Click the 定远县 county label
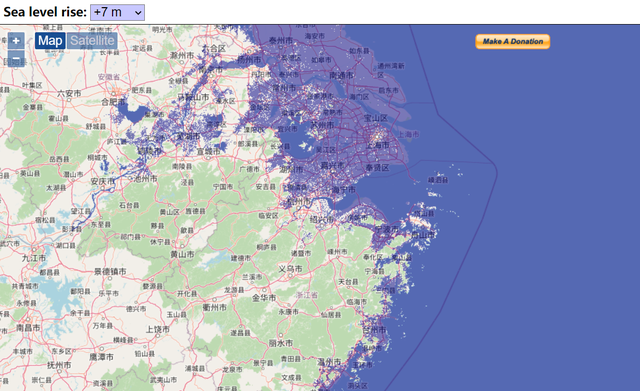 (x=142, y=48)
